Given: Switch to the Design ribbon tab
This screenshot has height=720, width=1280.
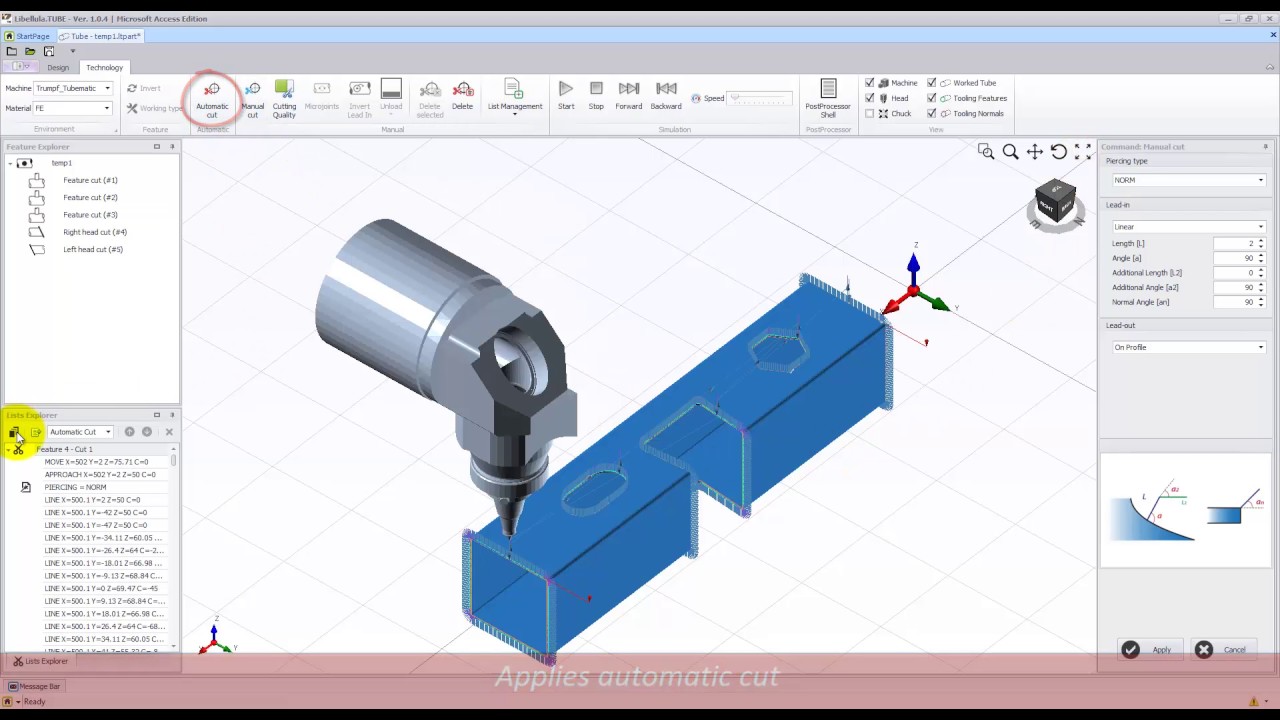Looking at the screenshot, I should tap(58, 68).
